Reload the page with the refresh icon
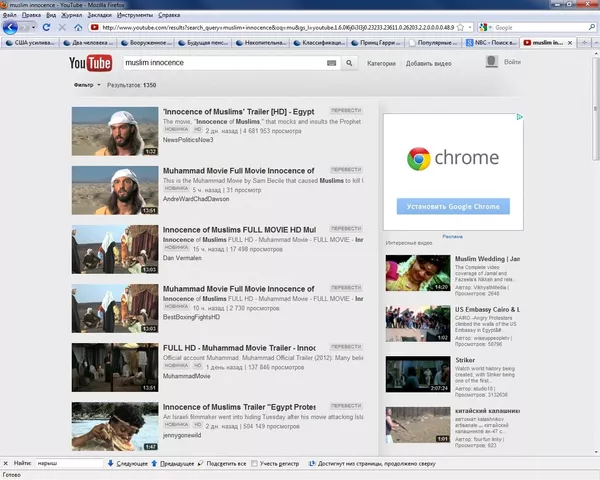The width and height of the screenshot is (600, 480). (46, 27)
